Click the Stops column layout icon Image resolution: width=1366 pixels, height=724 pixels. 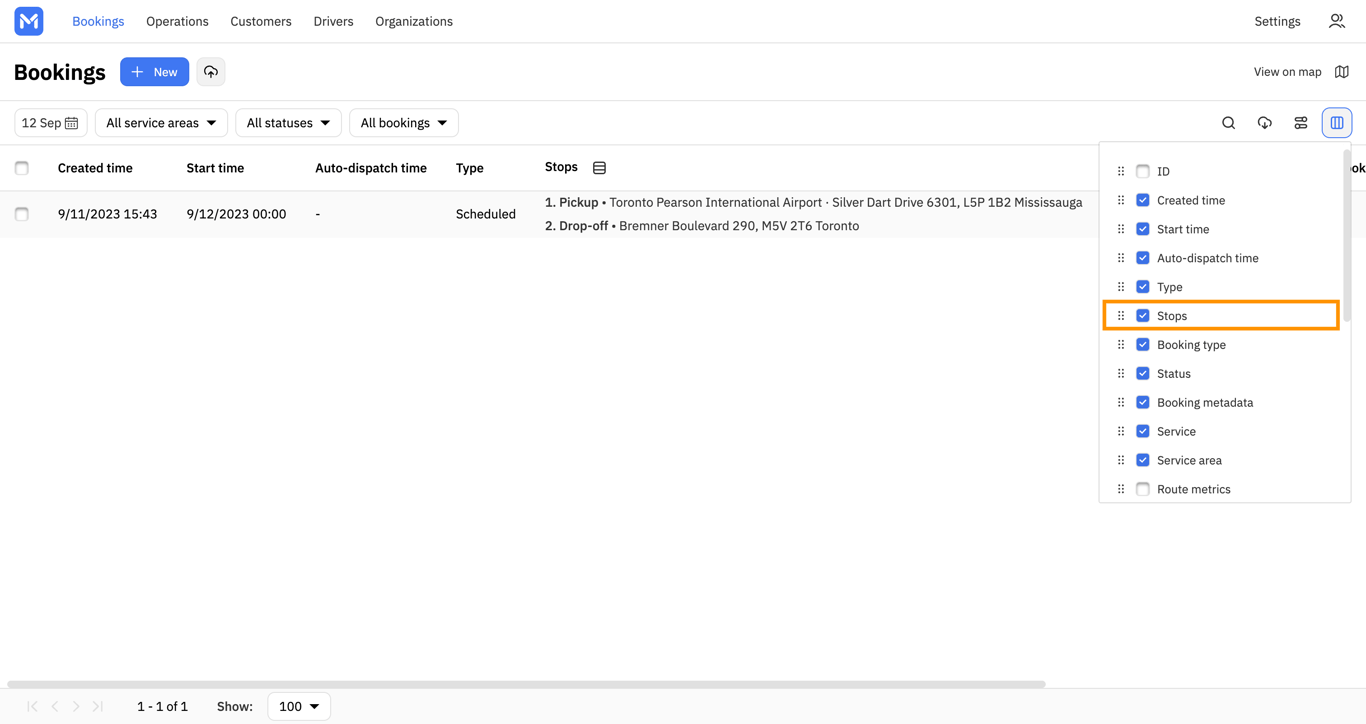click(599, 168)
